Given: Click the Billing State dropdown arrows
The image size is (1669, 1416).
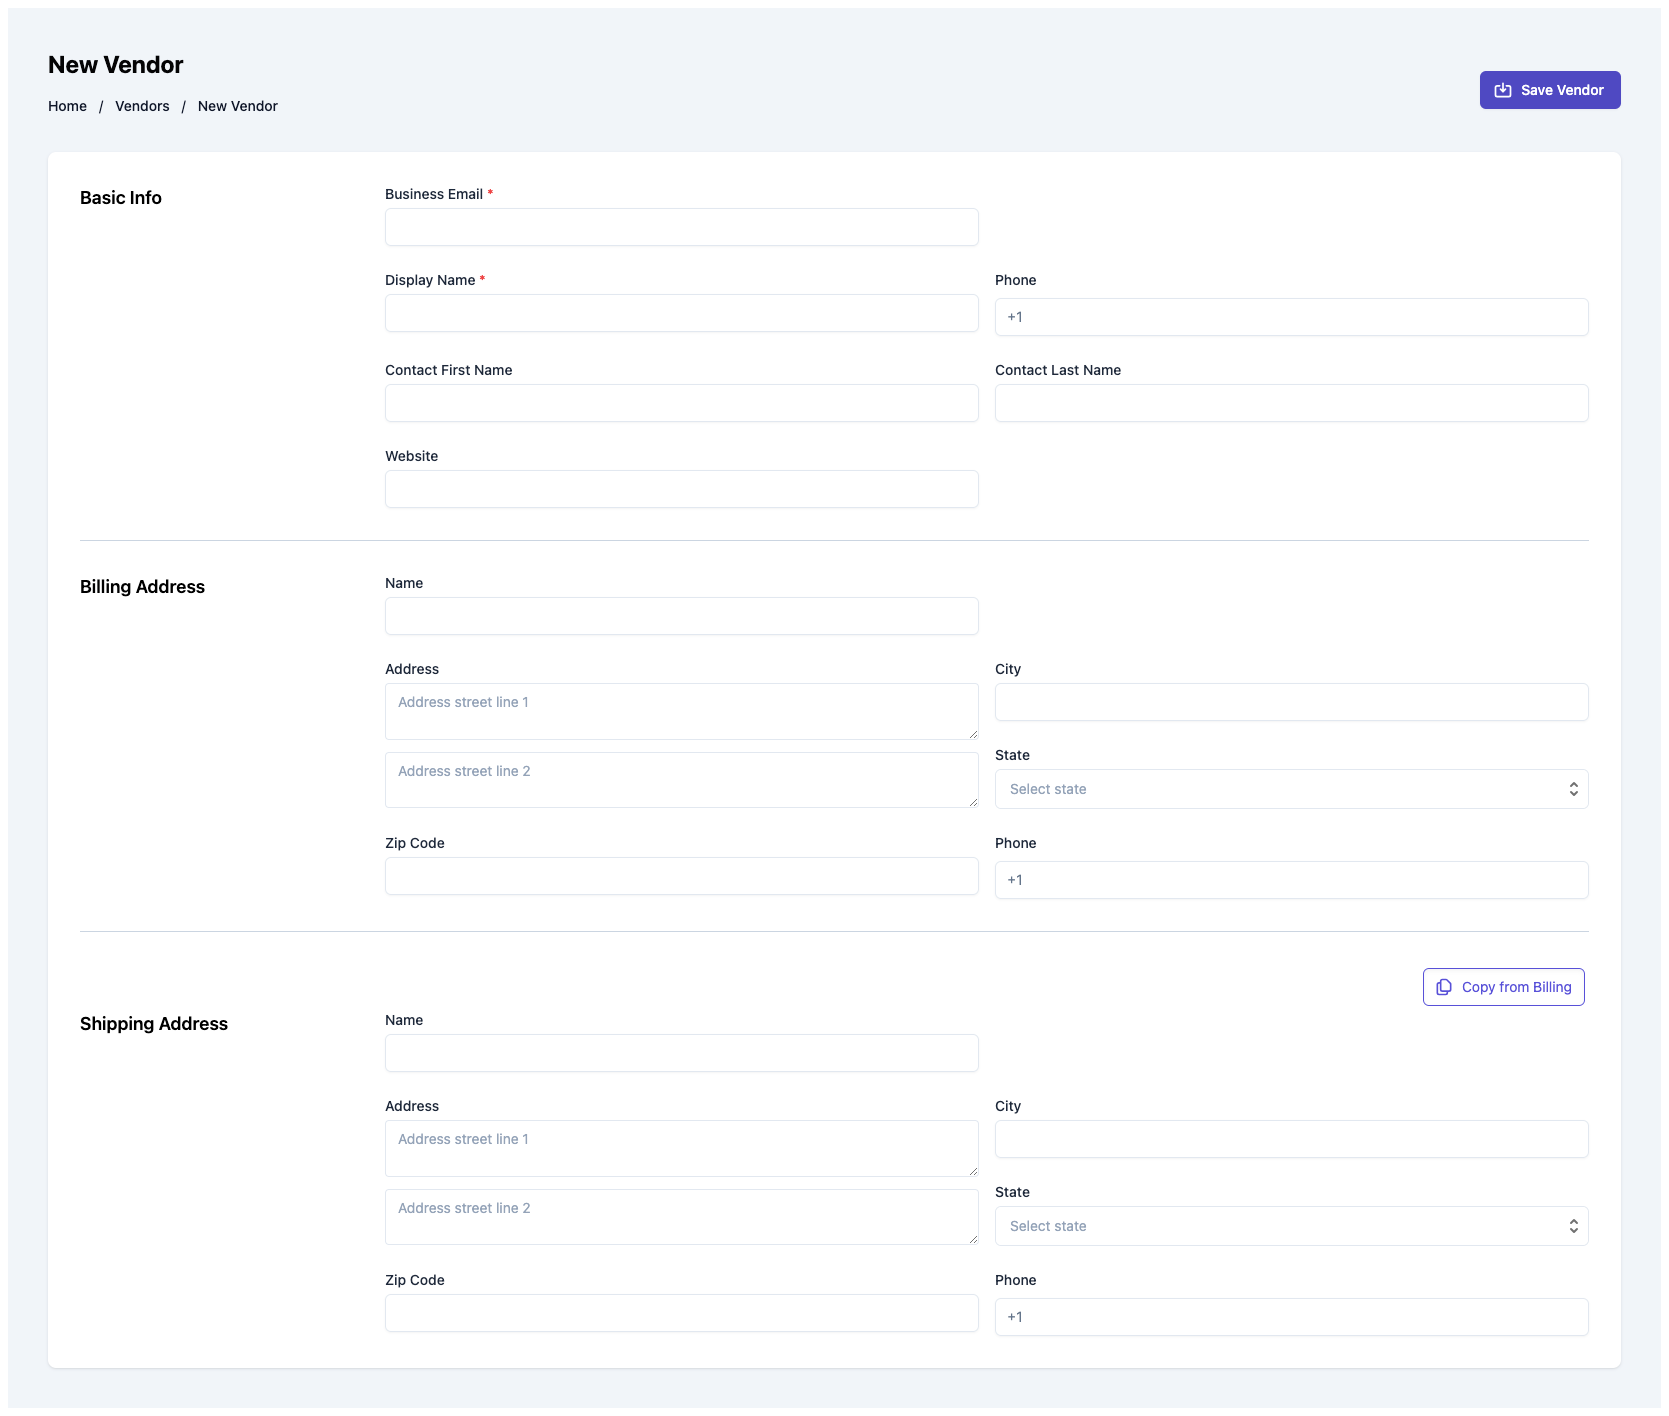Looking at the screenshot, I should pos(1573,789).
